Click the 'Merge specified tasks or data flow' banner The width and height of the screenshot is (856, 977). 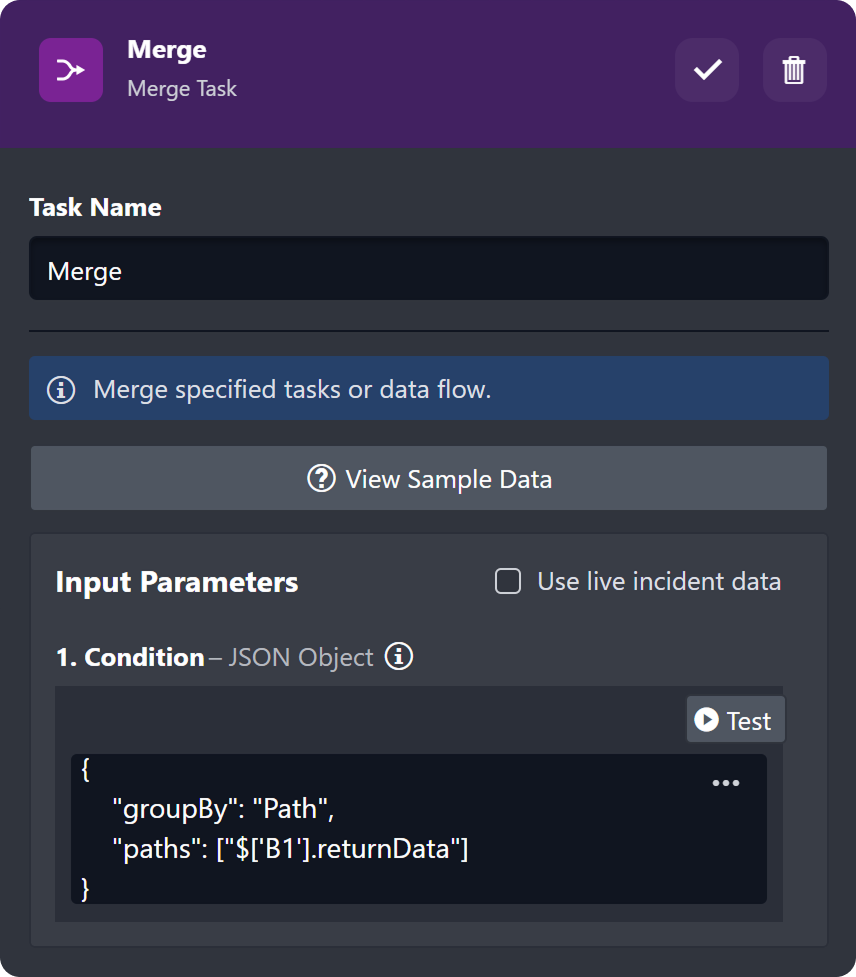tap(292, 389)
